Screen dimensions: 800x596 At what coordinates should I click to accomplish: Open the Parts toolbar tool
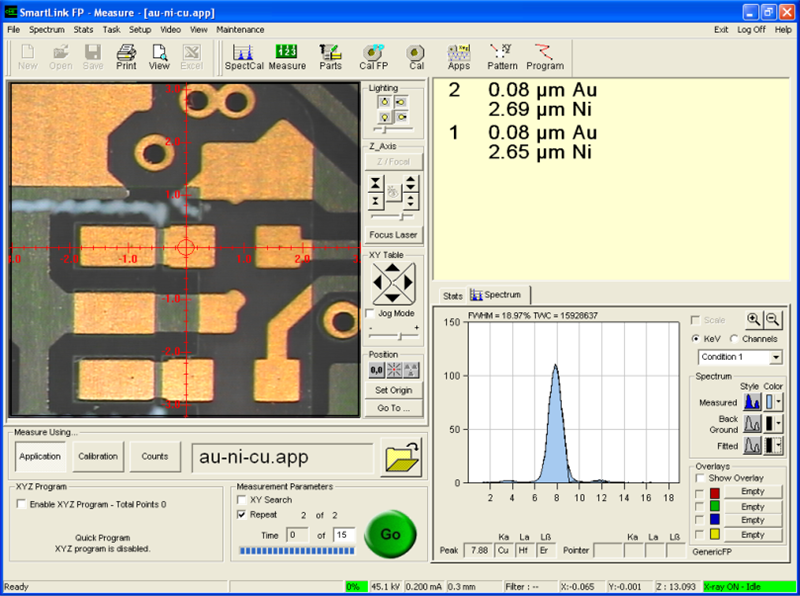[330, 56]
